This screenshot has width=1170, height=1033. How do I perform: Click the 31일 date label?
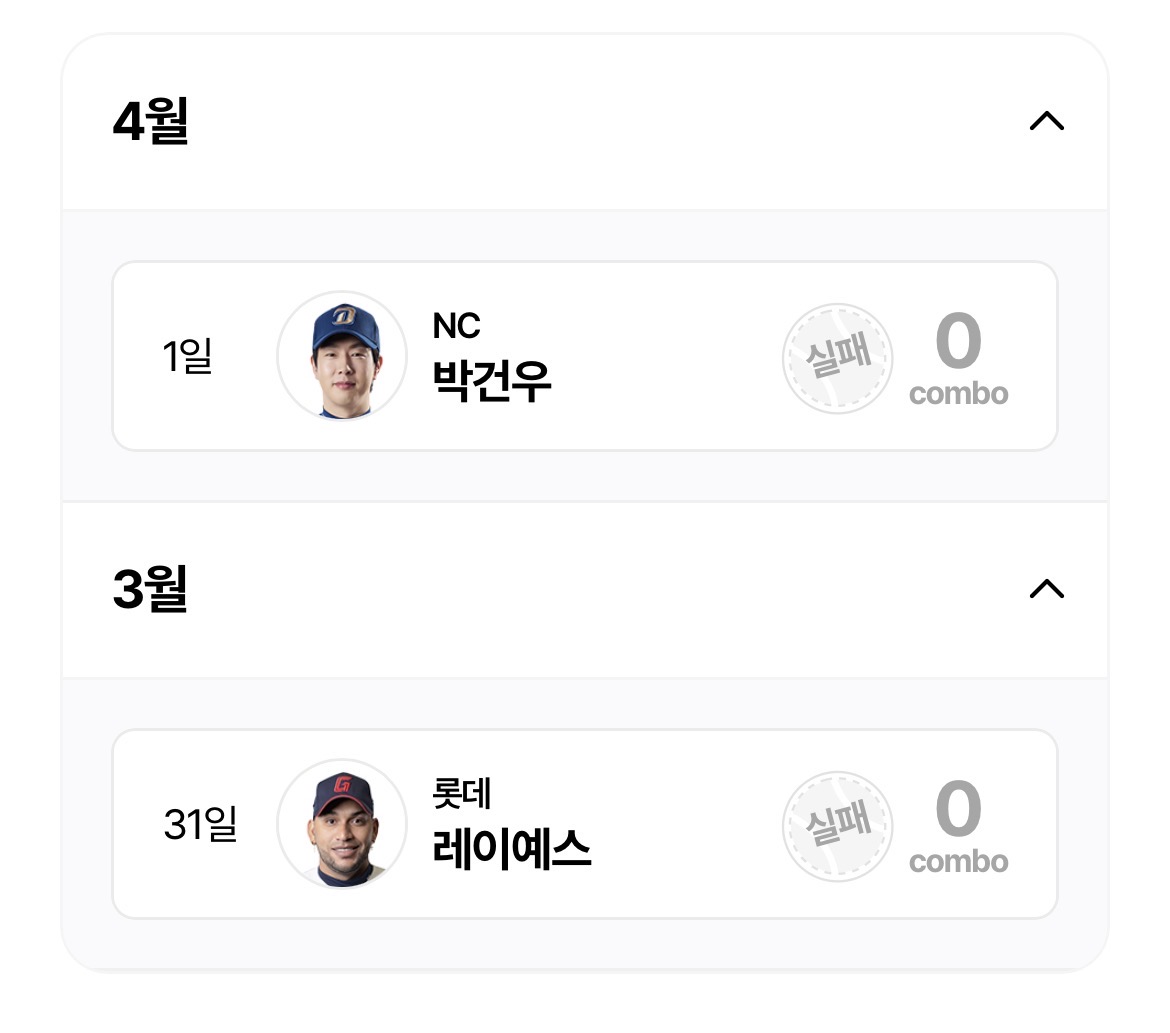click(x=200, y=825)
